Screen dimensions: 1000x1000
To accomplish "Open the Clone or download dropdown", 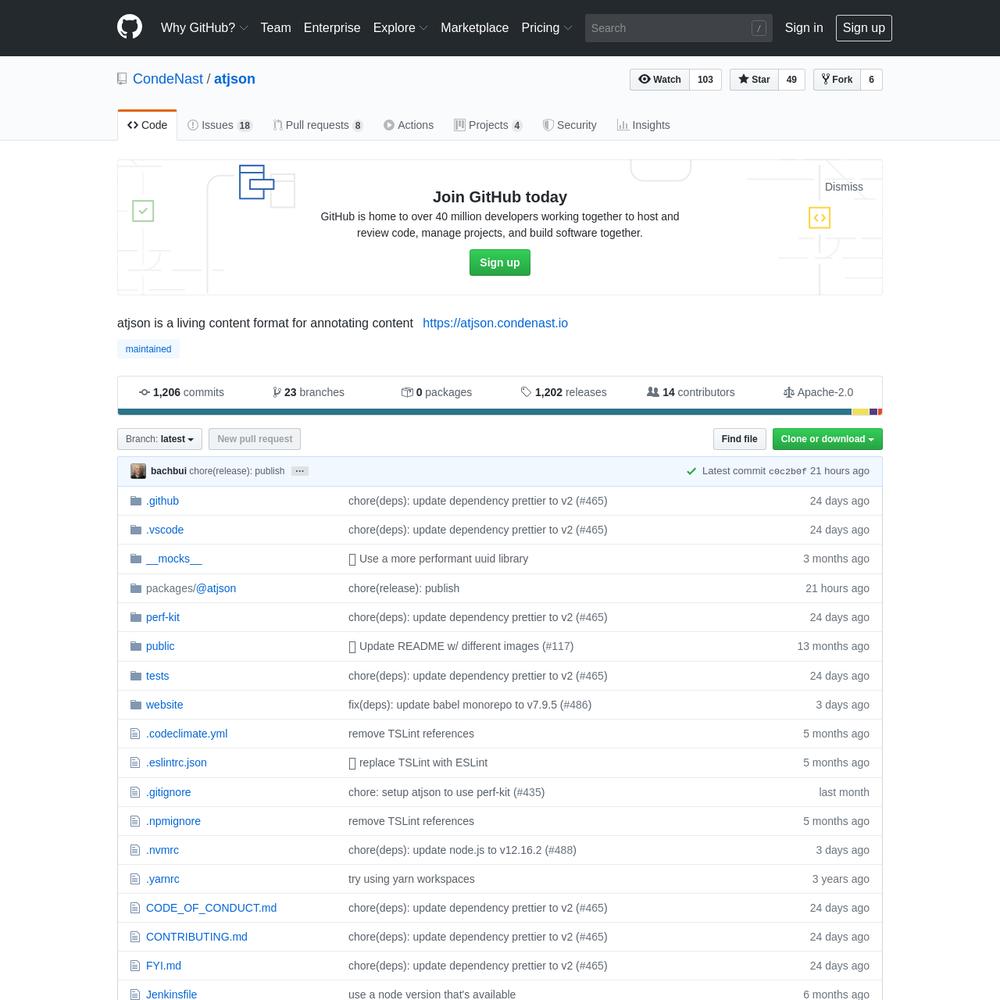I will coord(827,439).
